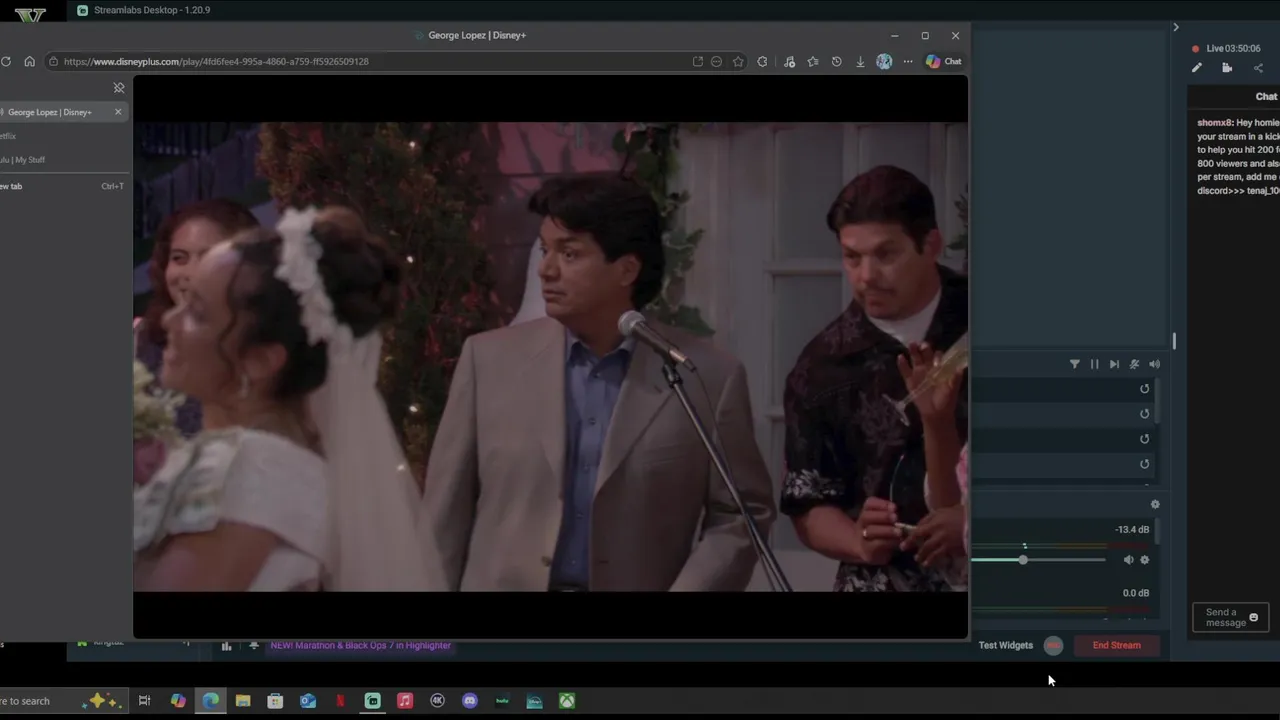Open audio source settings gear
Image resolution: width=1280 pixels, height=720 pixels.
[x=1145, y=560]
